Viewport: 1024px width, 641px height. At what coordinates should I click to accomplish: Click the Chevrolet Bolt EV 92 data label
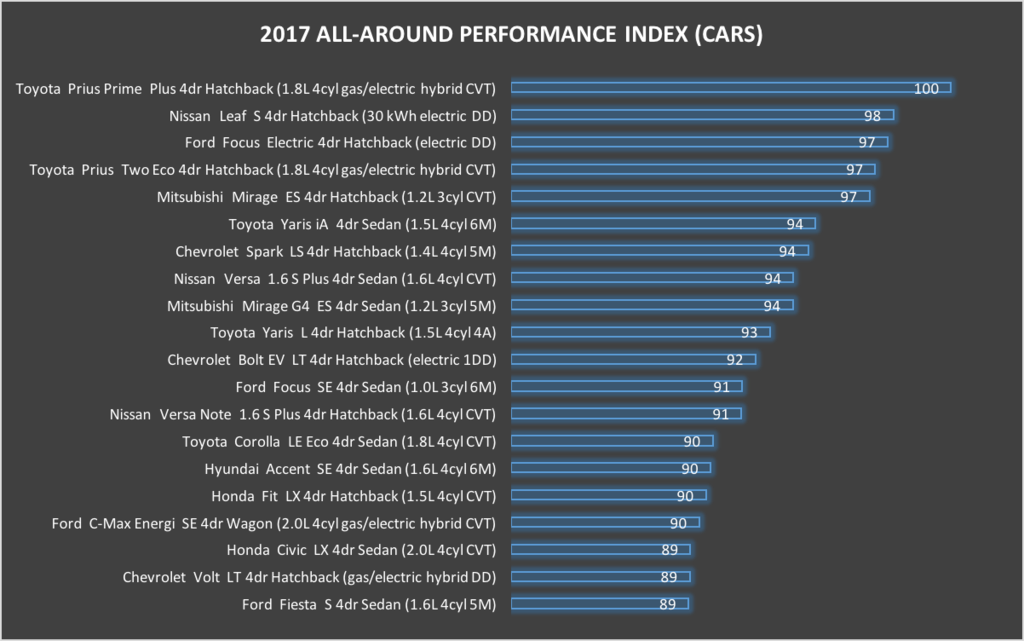[735, 359]
